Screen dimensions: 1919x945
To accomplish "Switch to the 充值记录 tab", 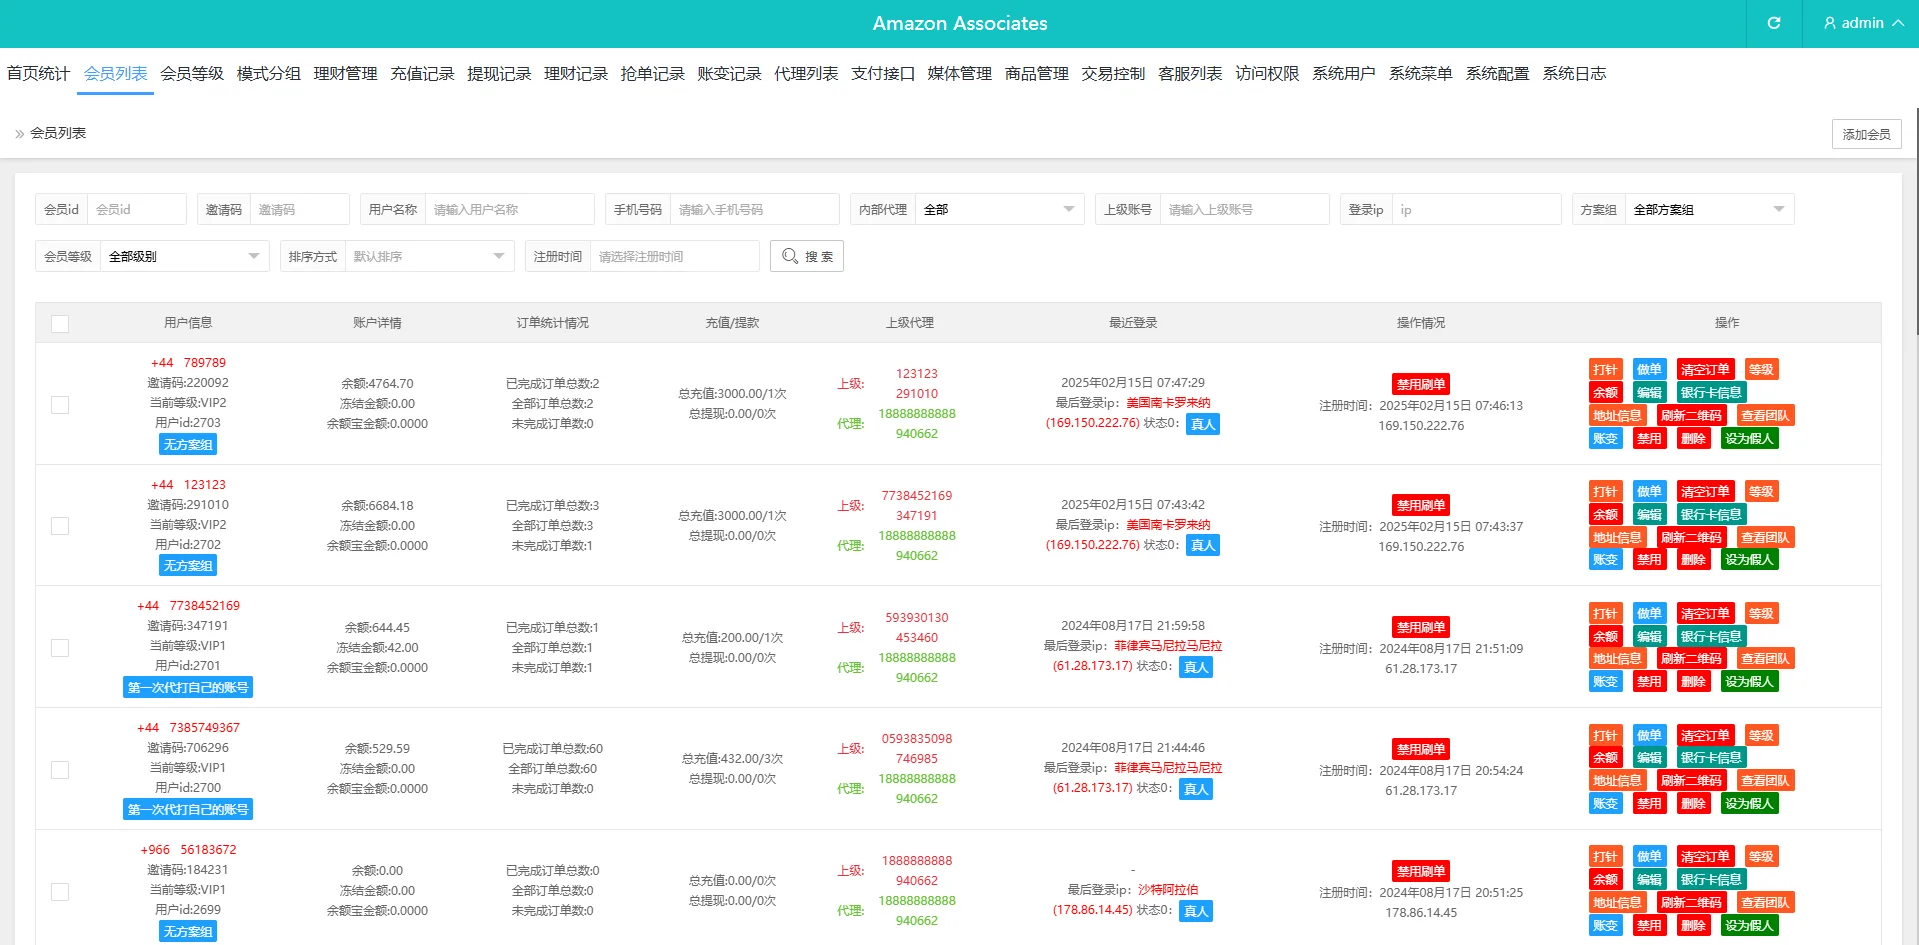I will click(422, 74).
